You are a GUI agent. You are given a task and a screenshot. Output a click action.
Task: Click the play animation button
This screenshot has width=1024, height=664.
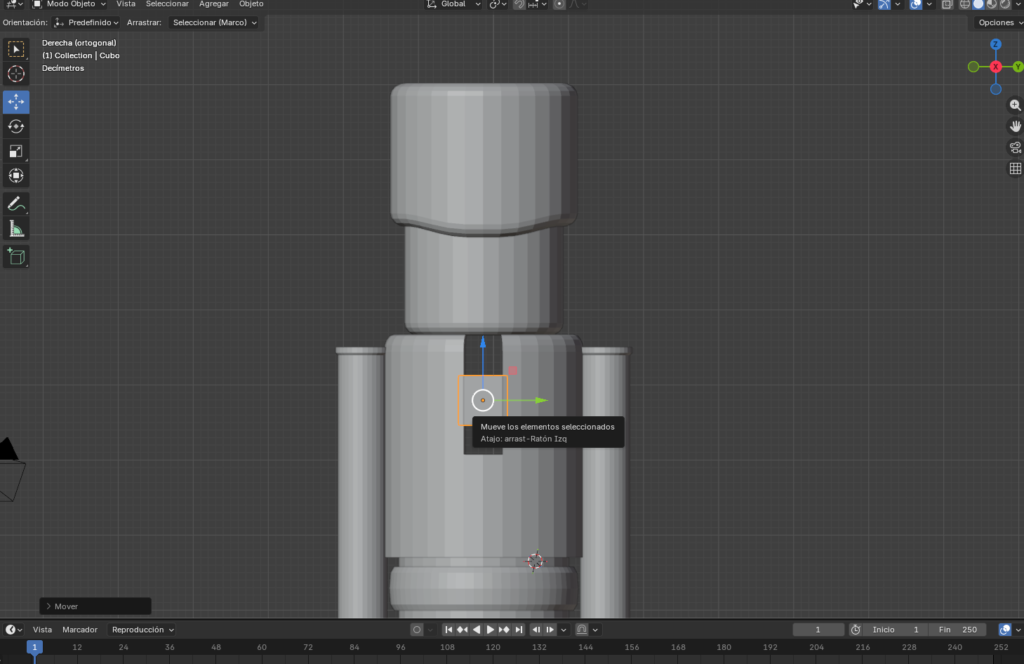[x=491, y=630]
